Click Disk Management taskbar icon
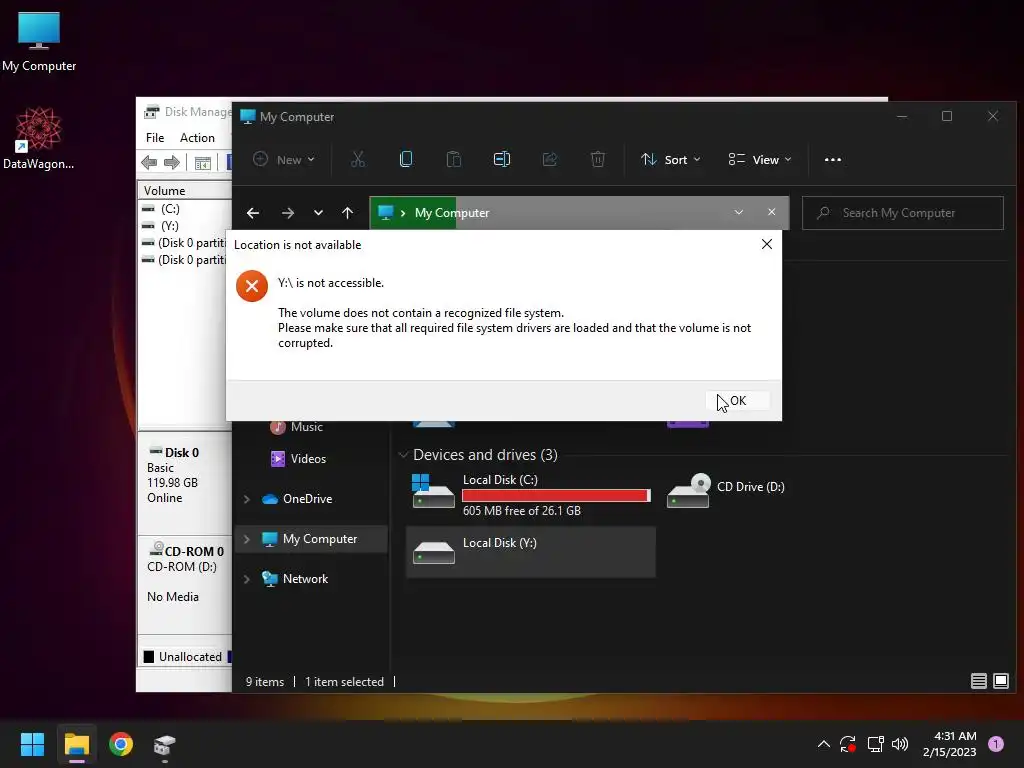The image size is (1024, 768). pos(165,744)
